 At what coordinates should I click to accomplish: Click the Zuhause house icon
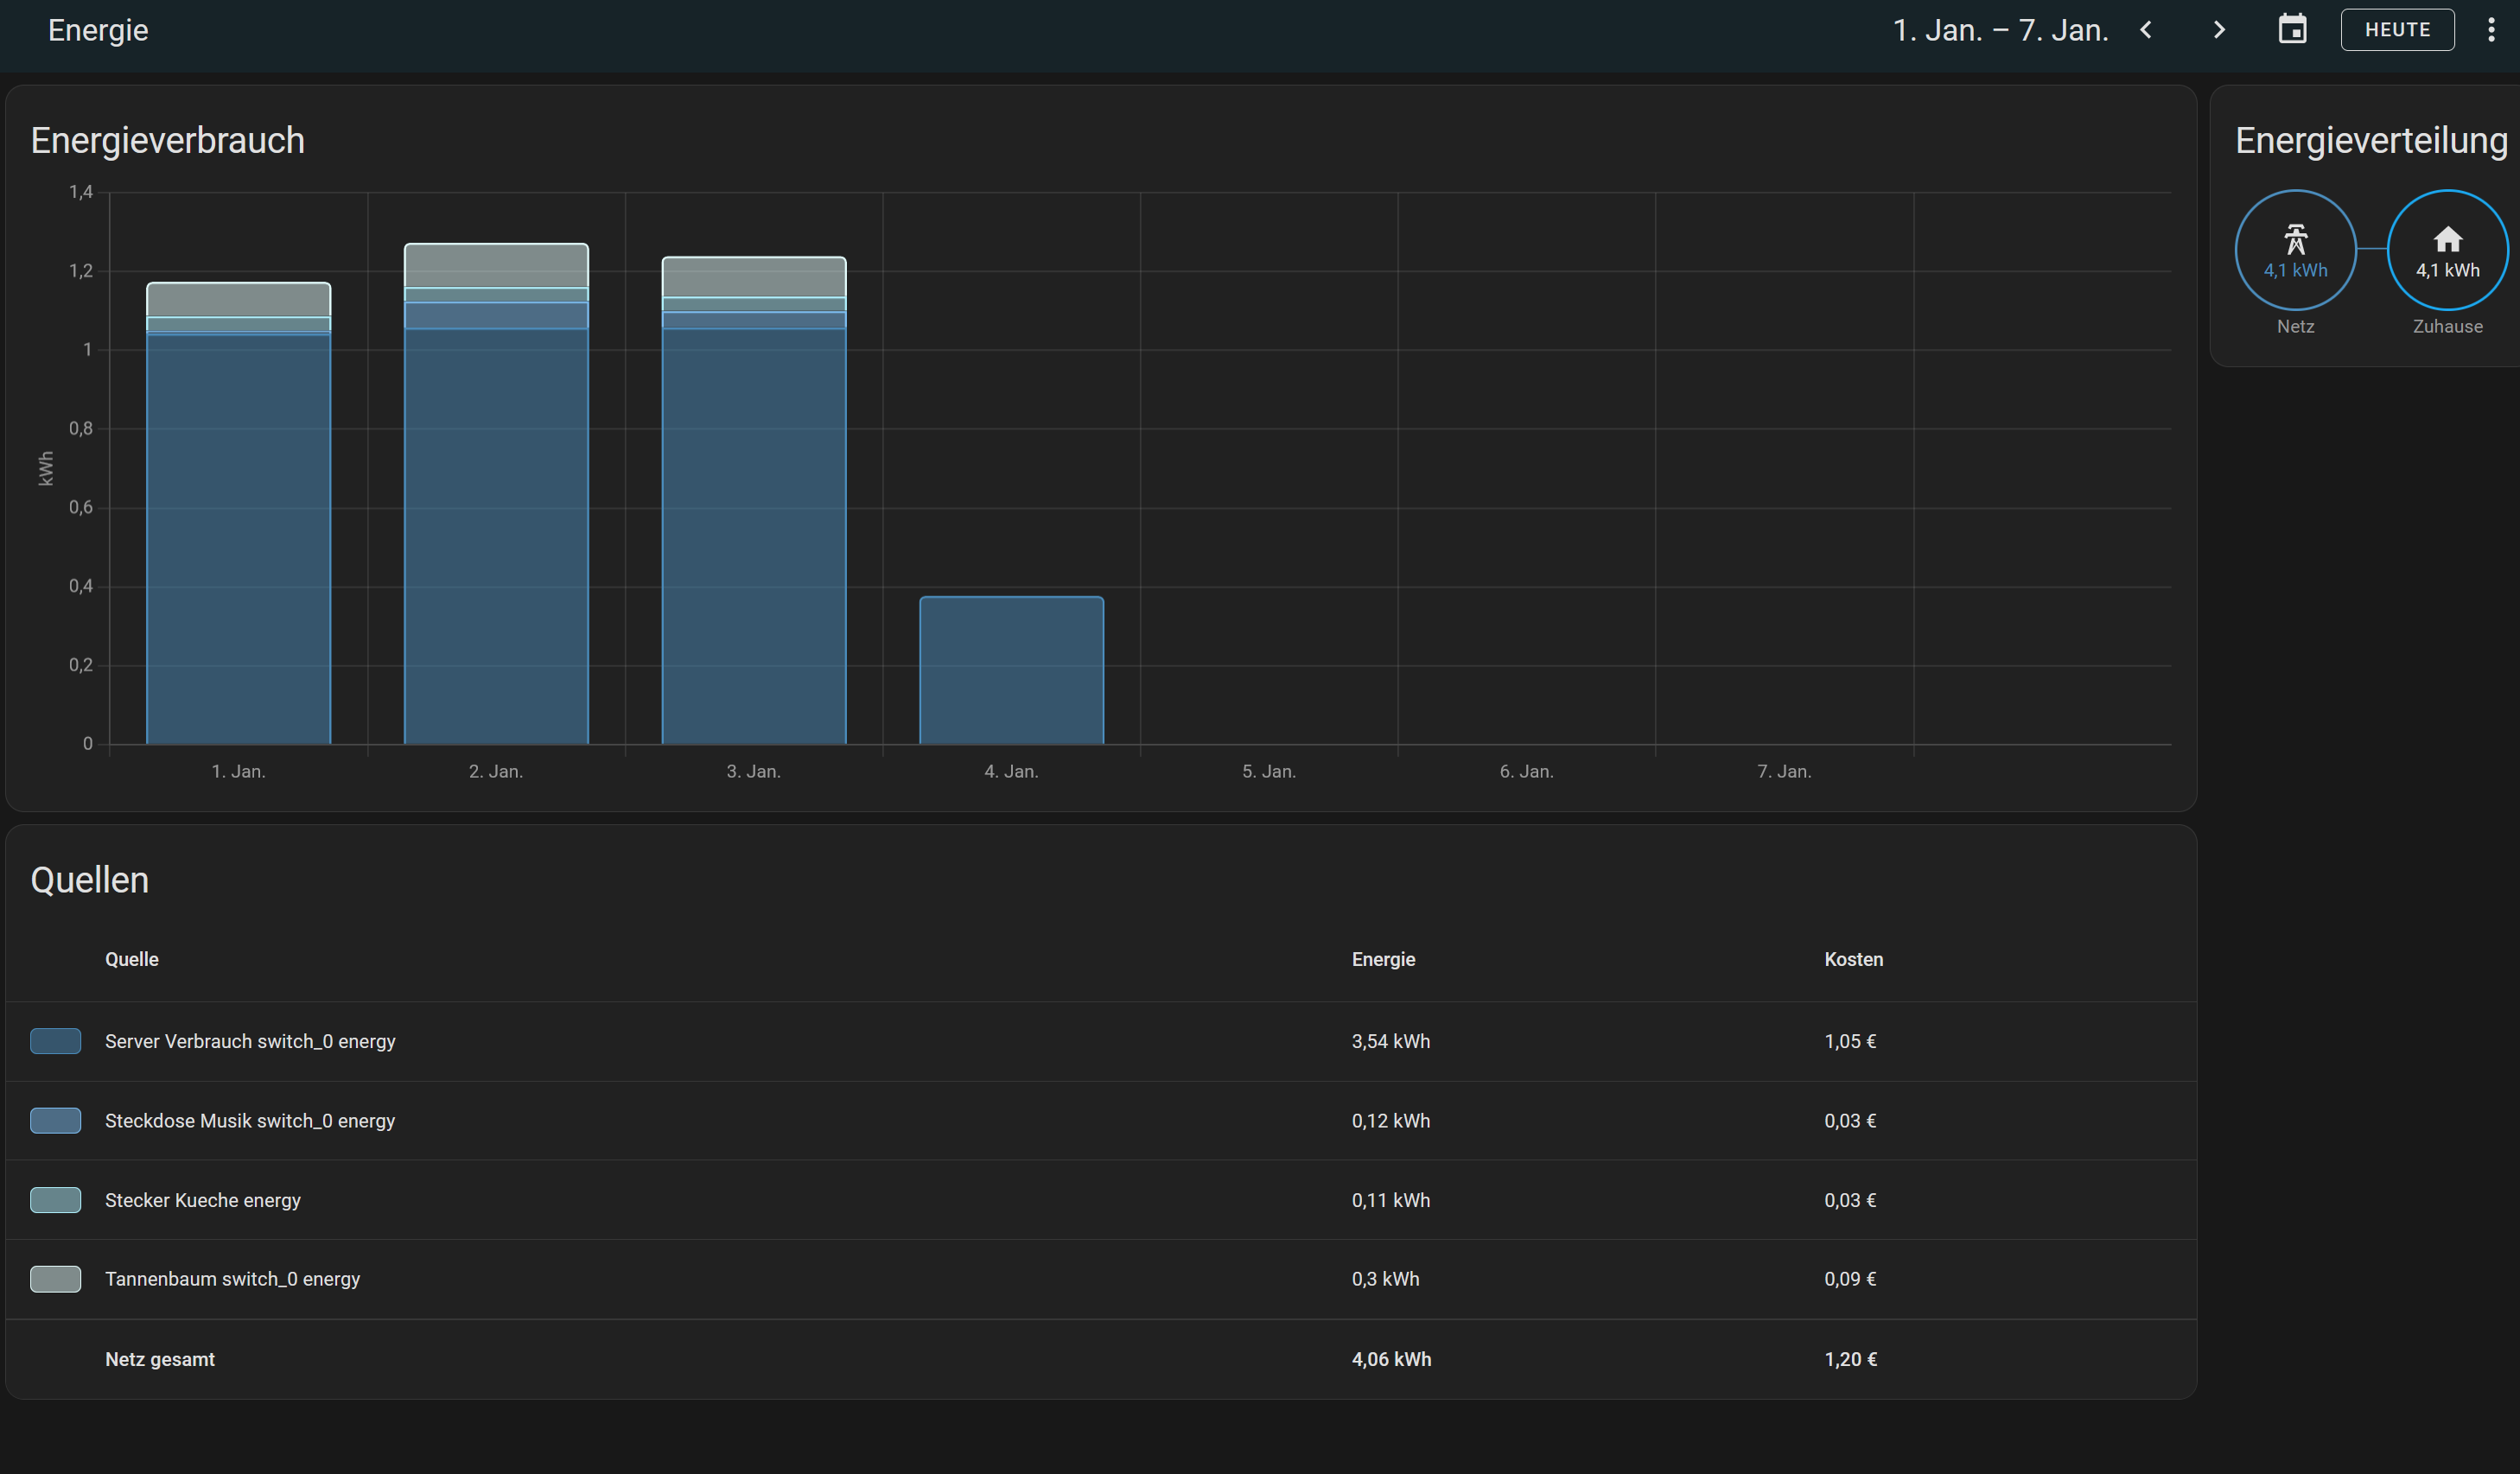pos(2447,239)
